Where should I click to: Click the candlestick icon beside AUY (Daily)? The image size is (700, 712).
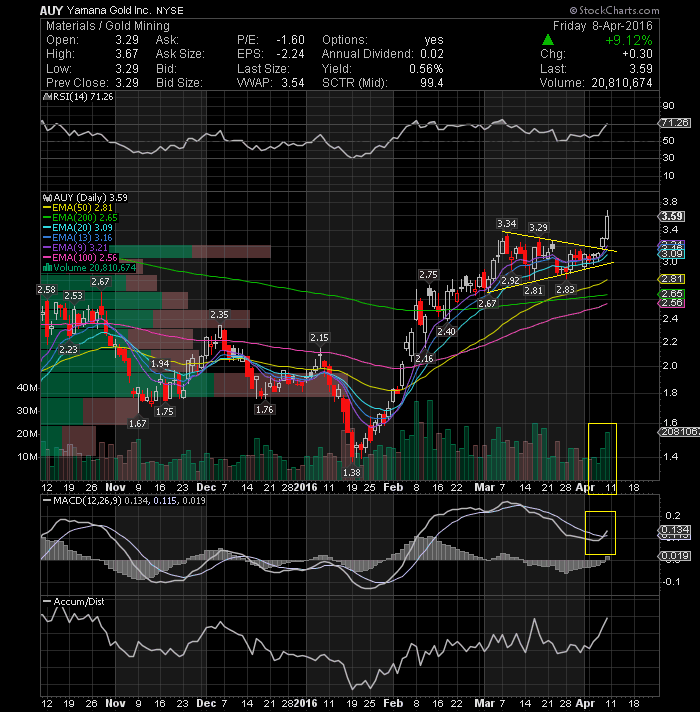point(47,198)
